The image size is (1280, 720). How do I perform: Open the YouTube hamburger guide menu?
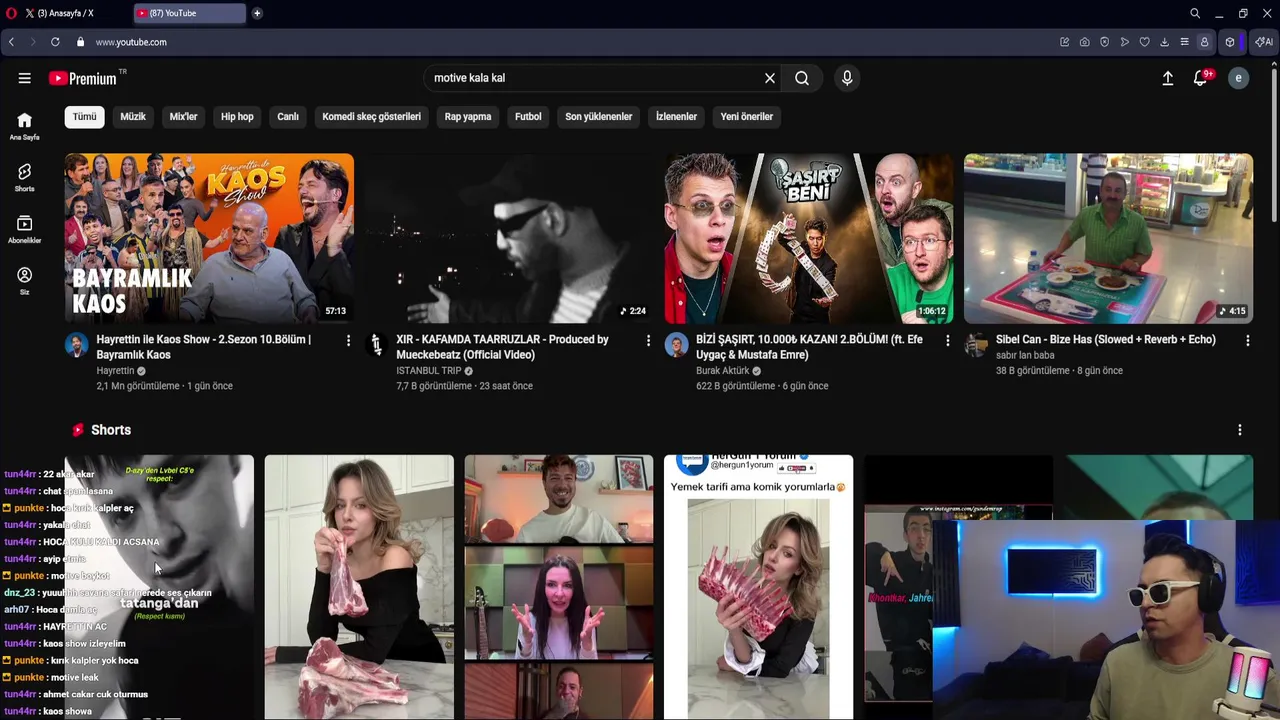click(24, 78)
